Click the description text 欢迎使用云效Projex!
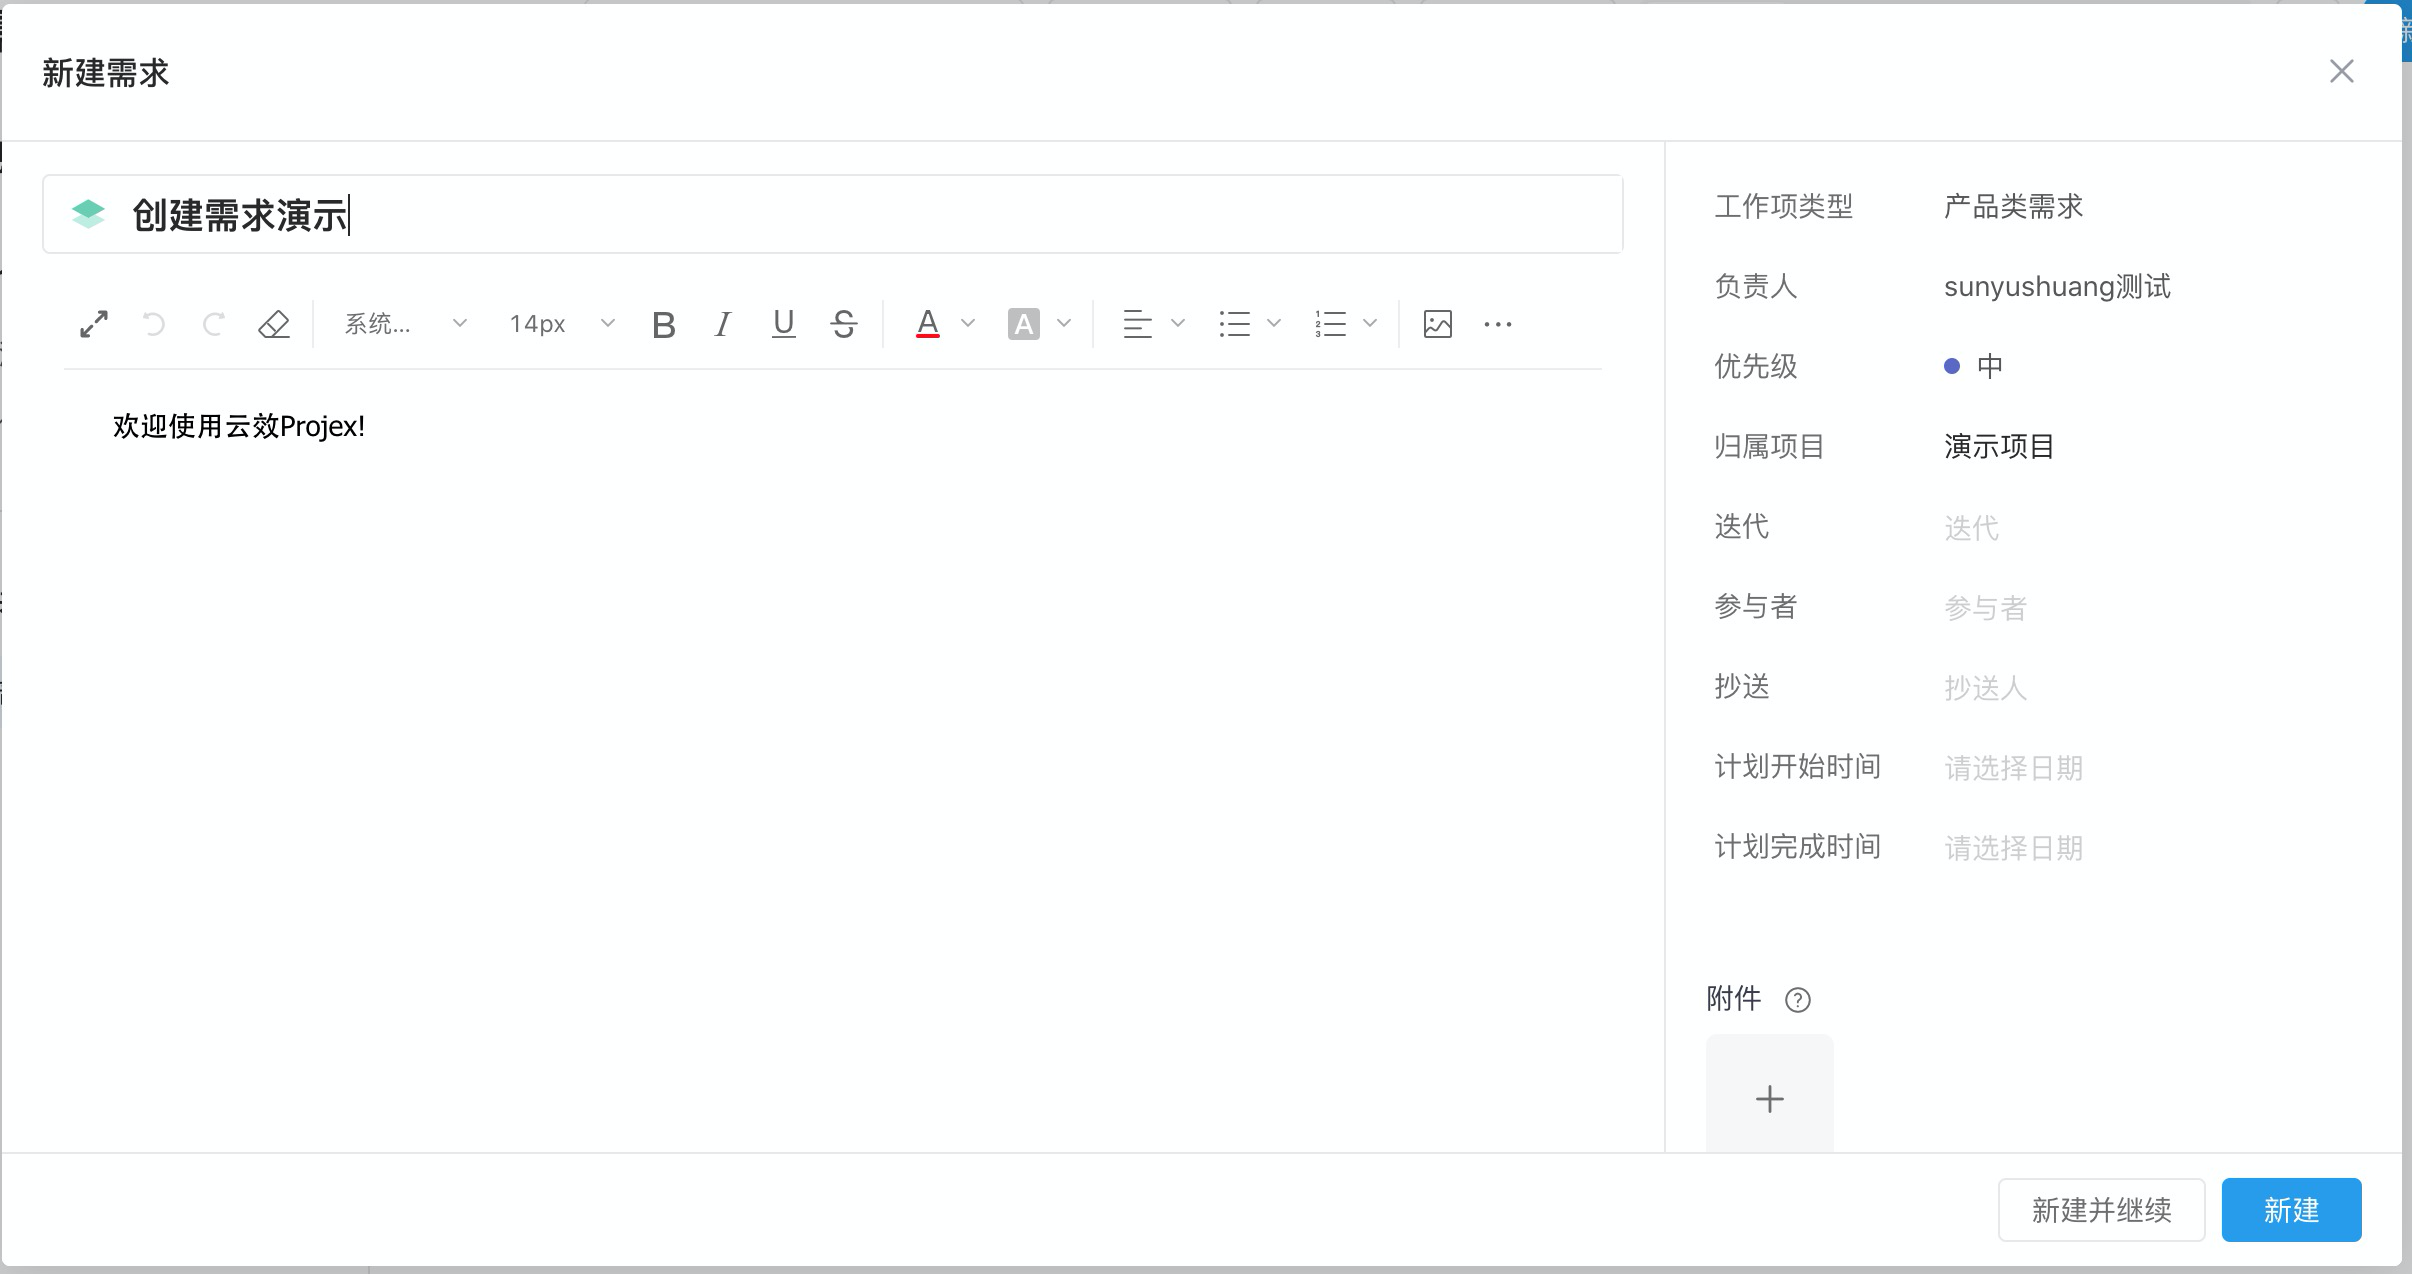 click(239, 426)
